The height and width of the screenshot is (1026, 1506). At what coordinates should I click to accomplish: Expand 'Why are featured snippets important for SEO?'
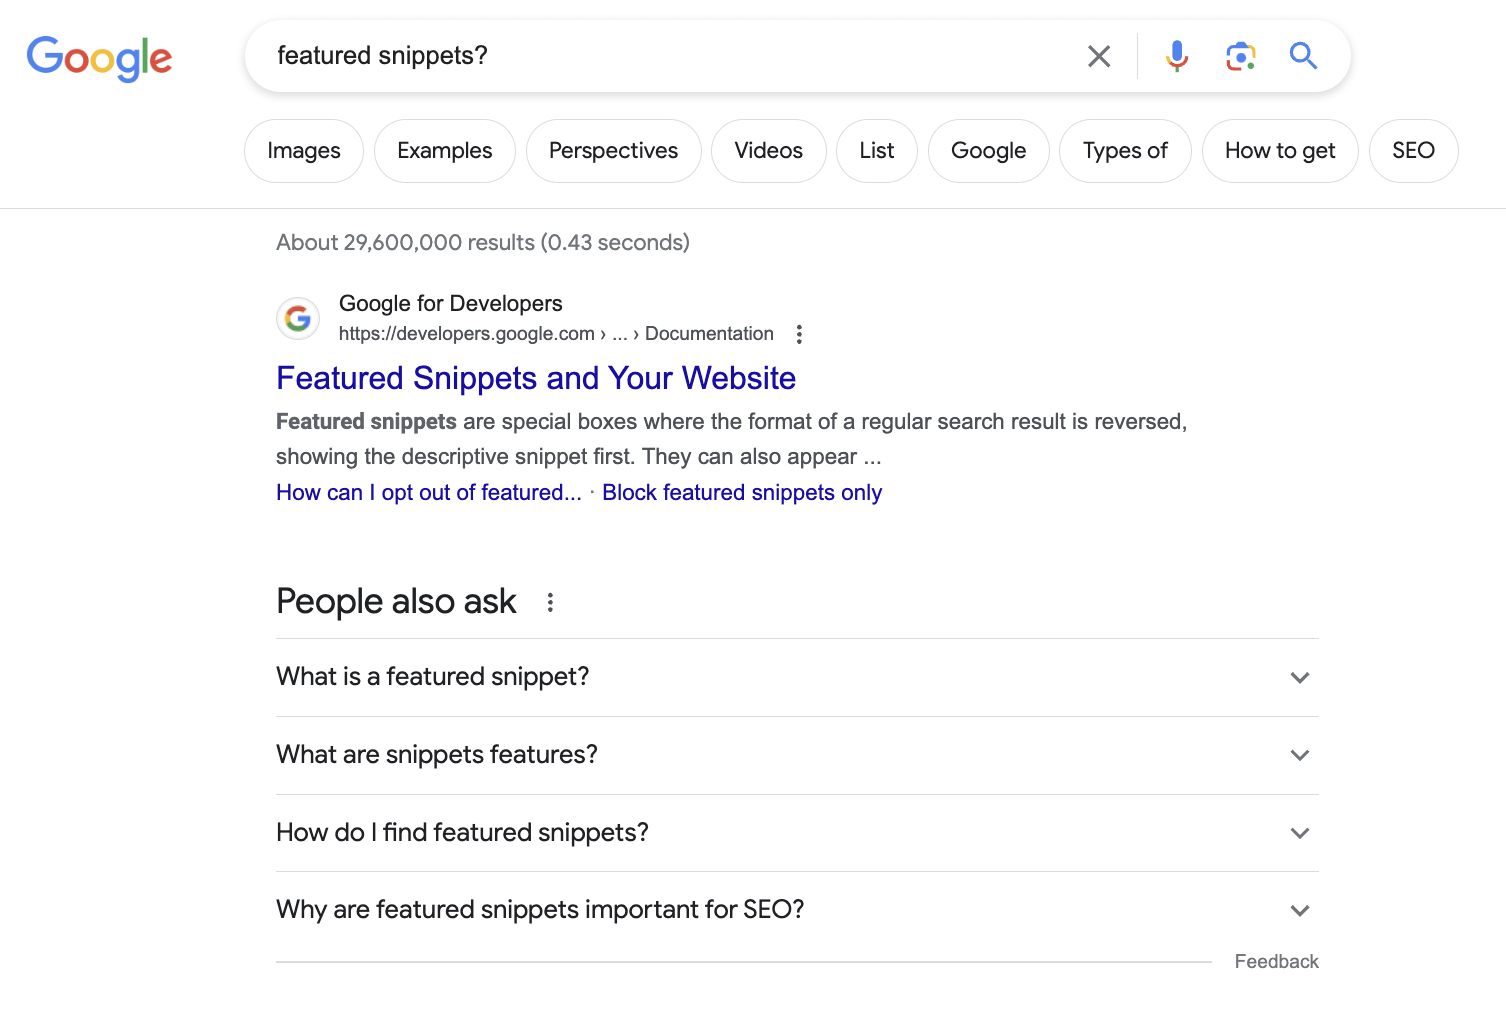(x=797, y=910)
